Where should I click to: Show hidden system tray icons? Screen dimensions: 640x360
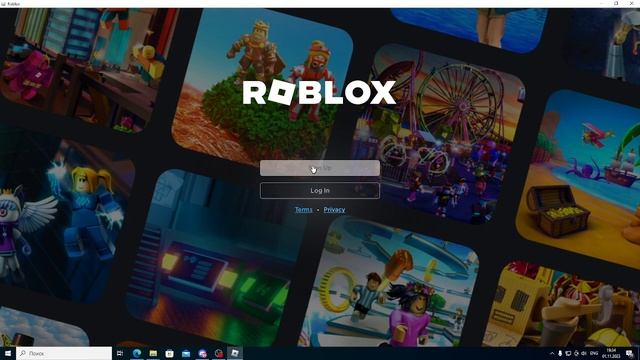[552, 353]
